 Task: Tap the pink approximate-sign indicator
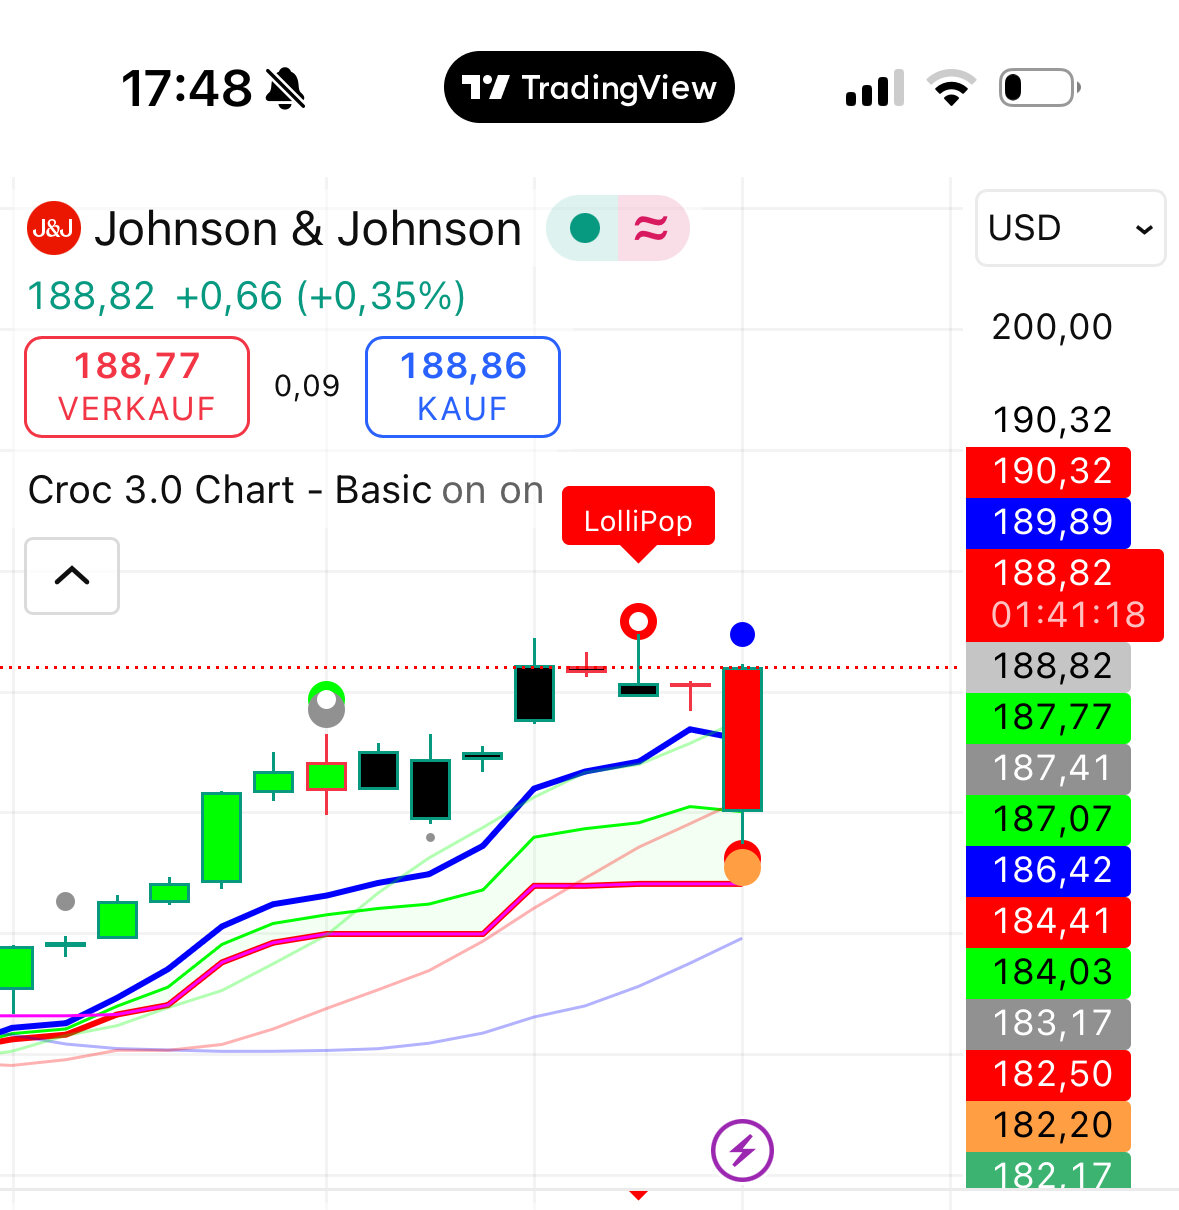click(651, 229)
